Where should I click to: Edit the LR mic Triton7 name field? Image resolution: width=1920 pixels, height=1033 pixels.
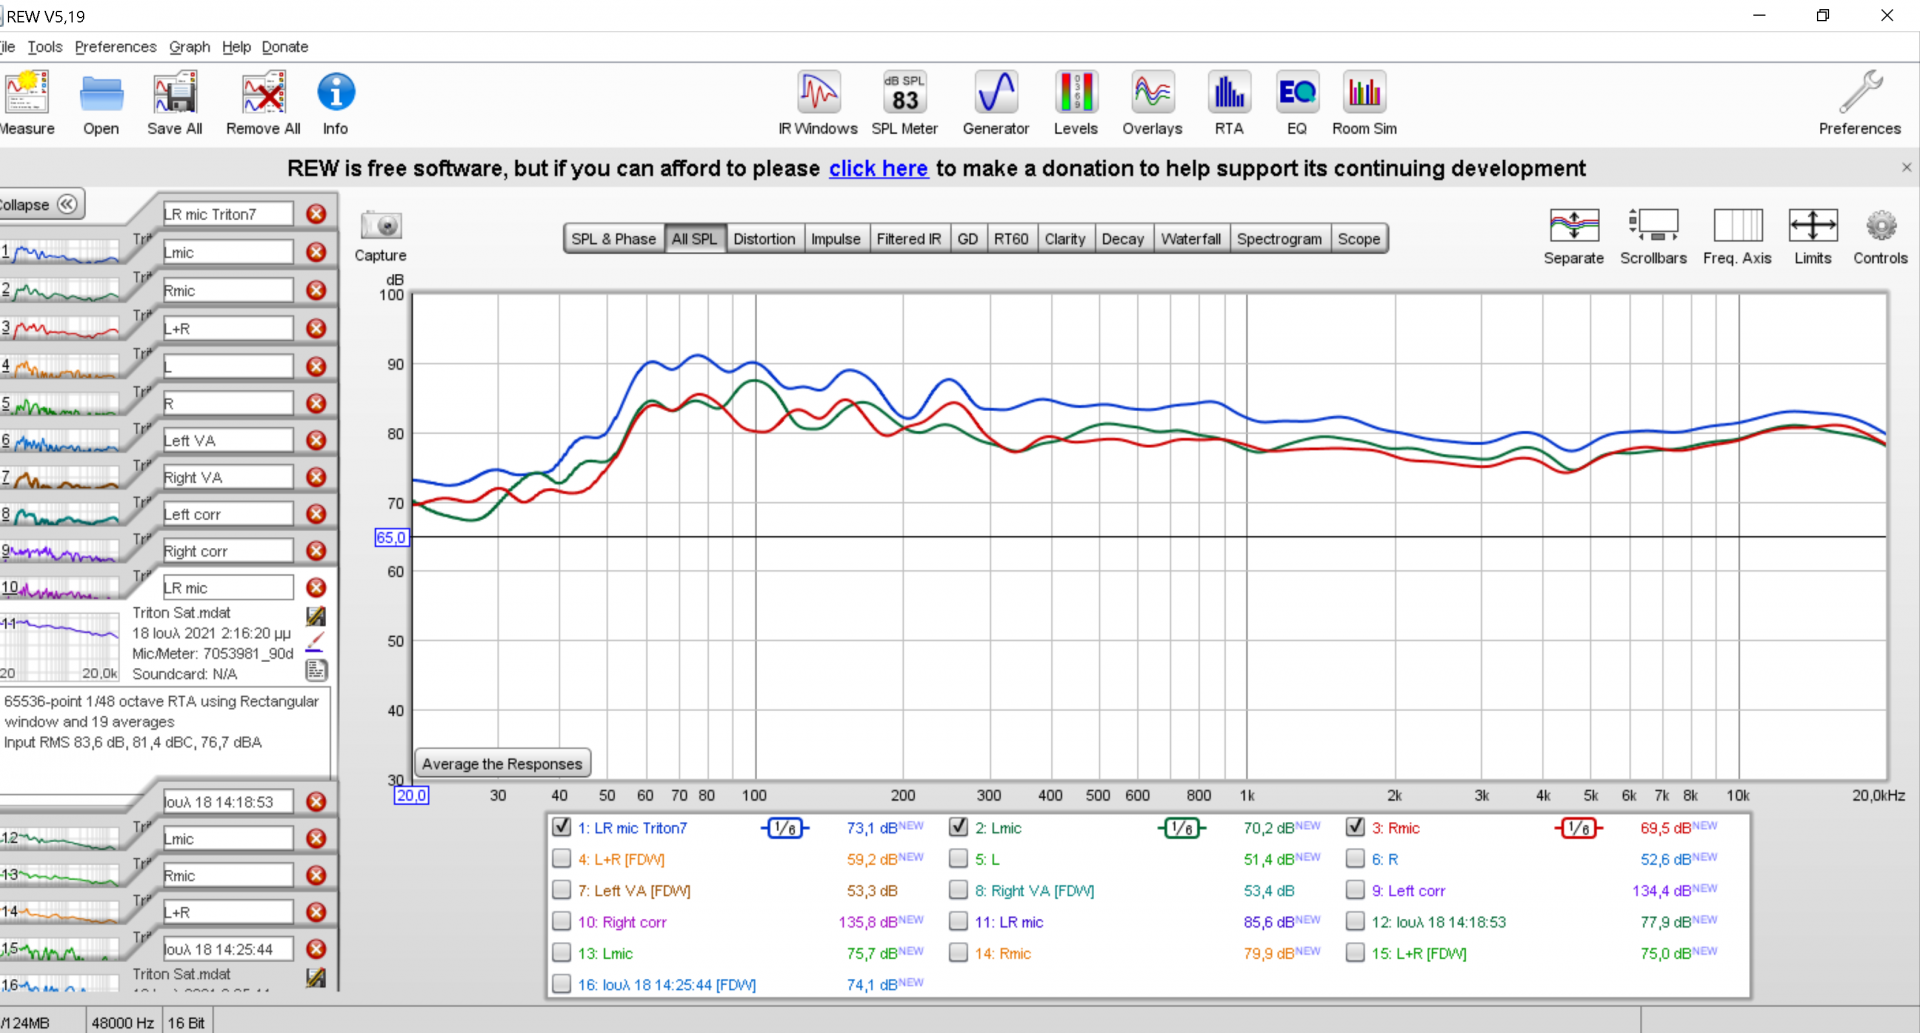[x=228, y=214]
